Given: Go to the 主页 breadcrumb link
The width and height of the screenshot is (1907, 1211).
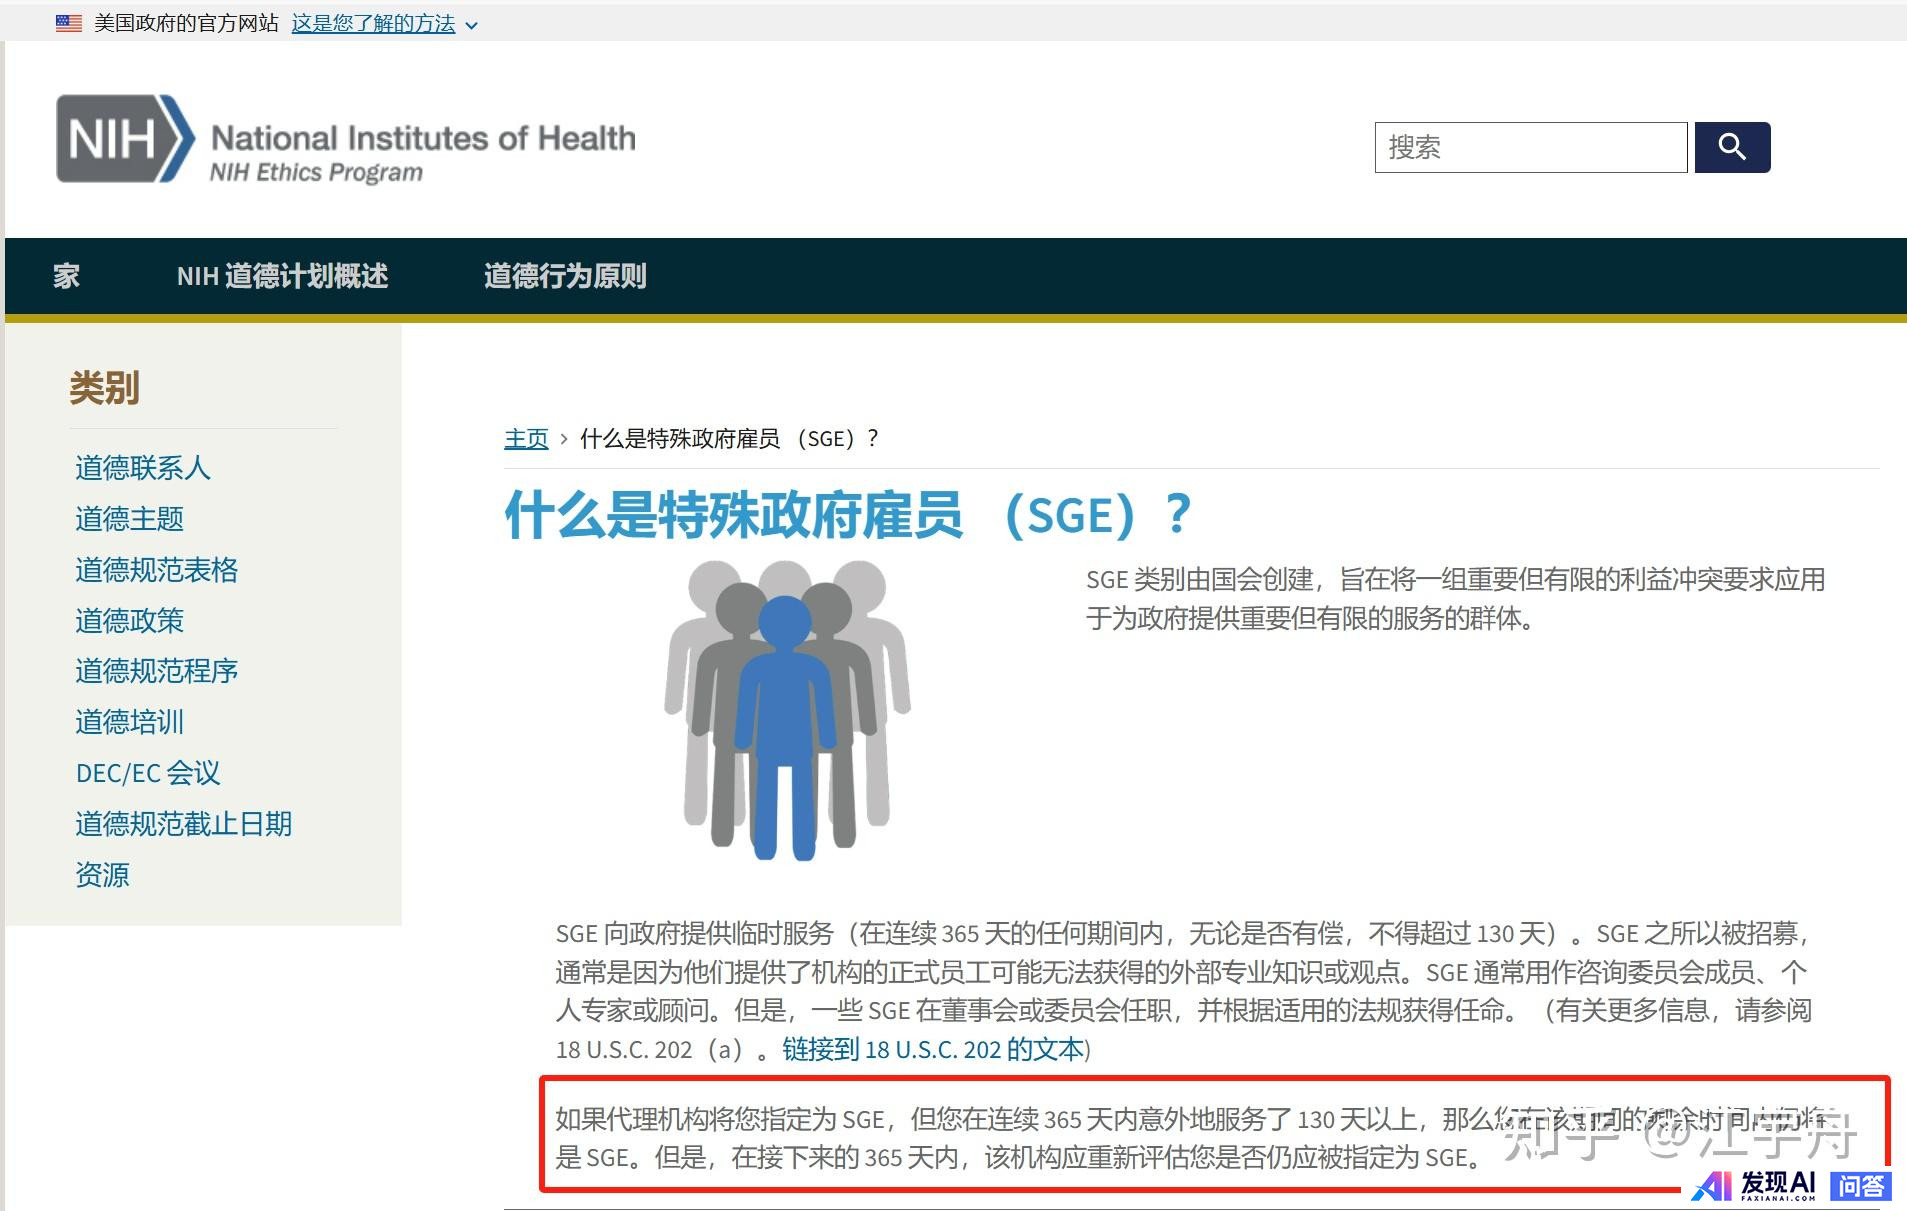Looking at the screenshot, I should coord(526,439).
